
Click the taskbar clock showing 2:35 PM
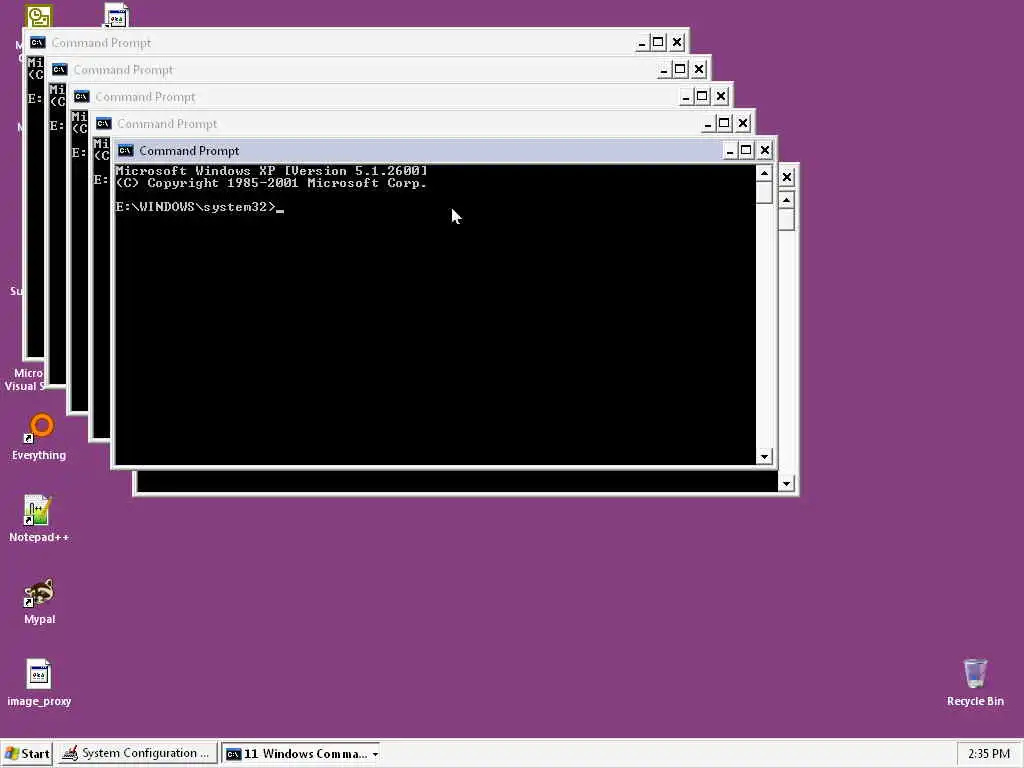coord(988,754)
